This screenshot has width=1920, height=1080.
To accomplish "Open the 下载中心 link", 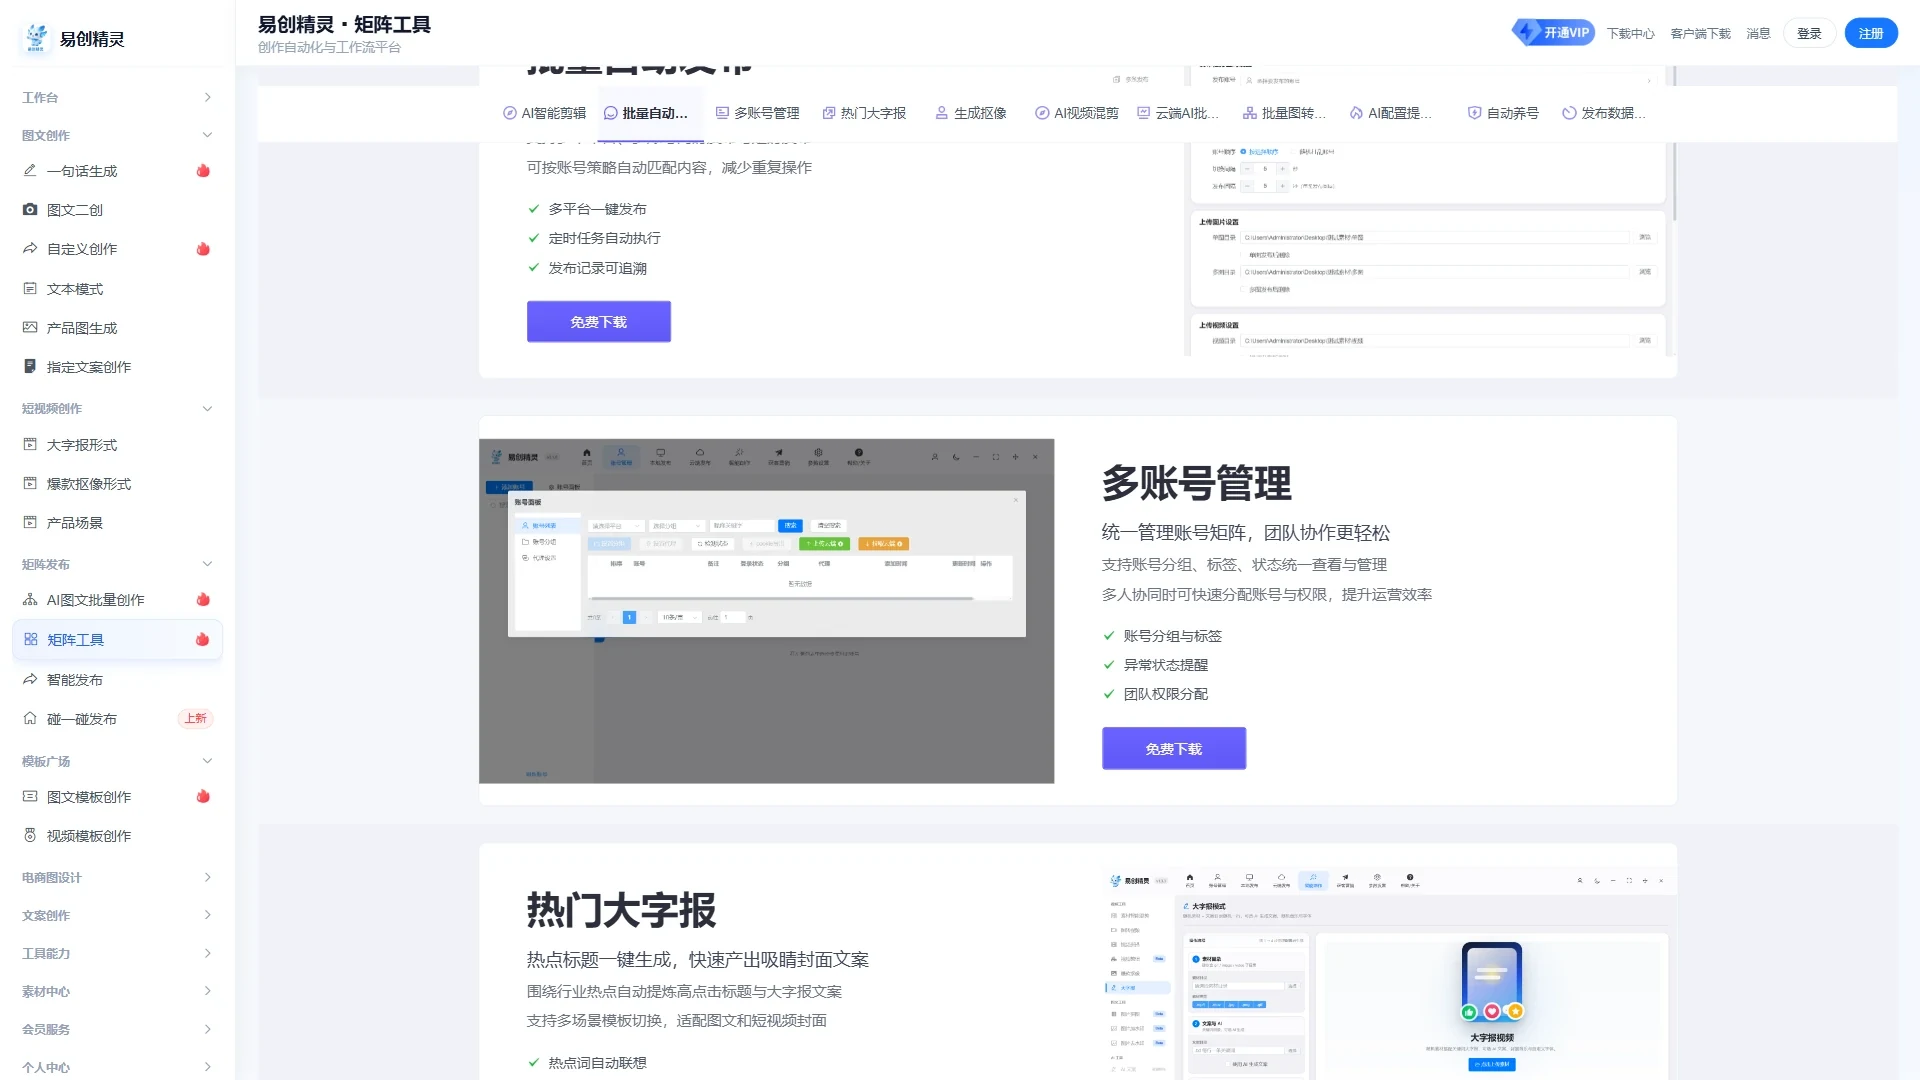I will point(1630,33).
